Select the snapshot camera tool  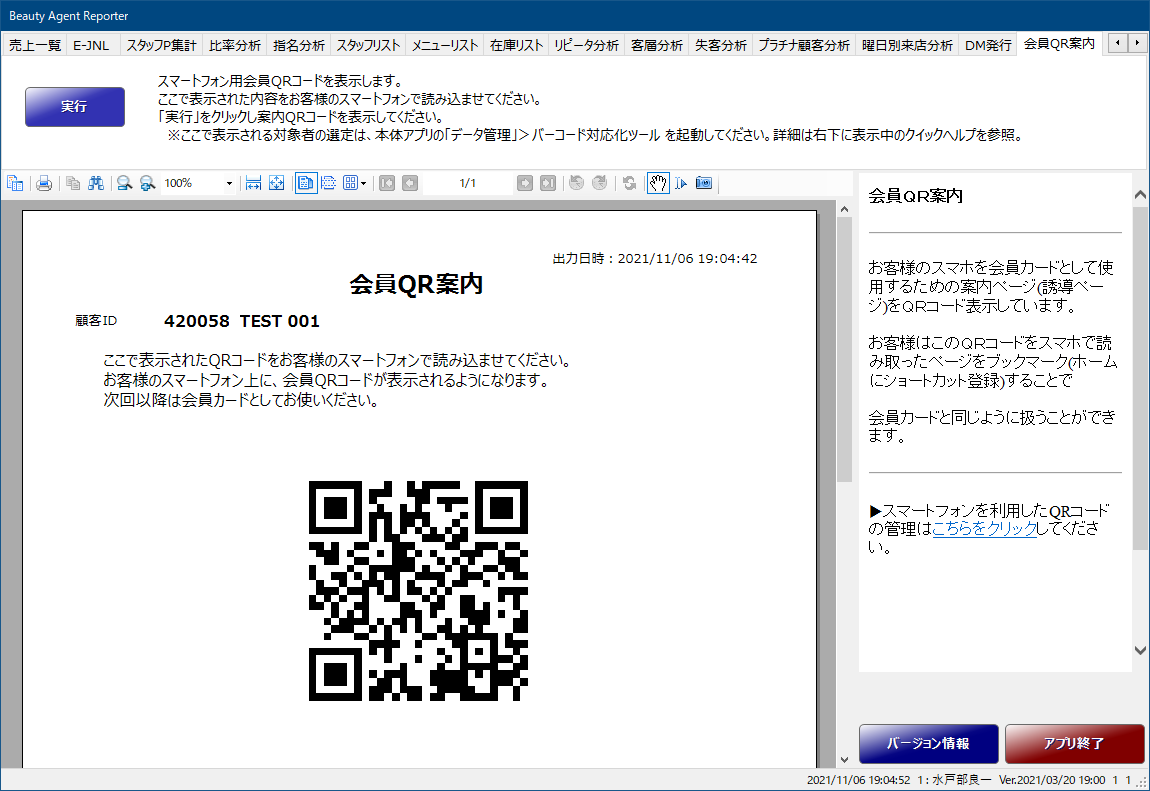coord(704,183)
